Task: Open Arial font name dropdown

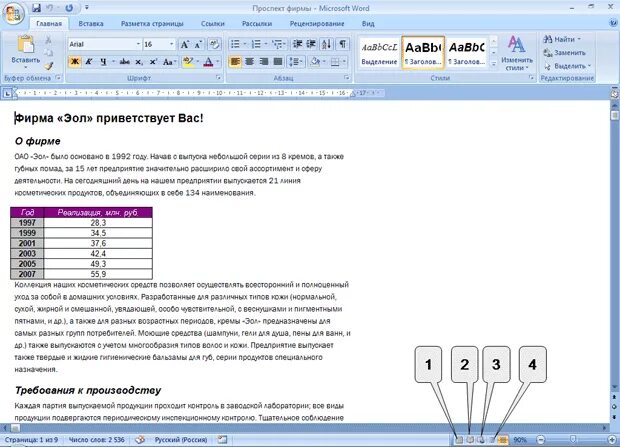Action: (138, 44)
